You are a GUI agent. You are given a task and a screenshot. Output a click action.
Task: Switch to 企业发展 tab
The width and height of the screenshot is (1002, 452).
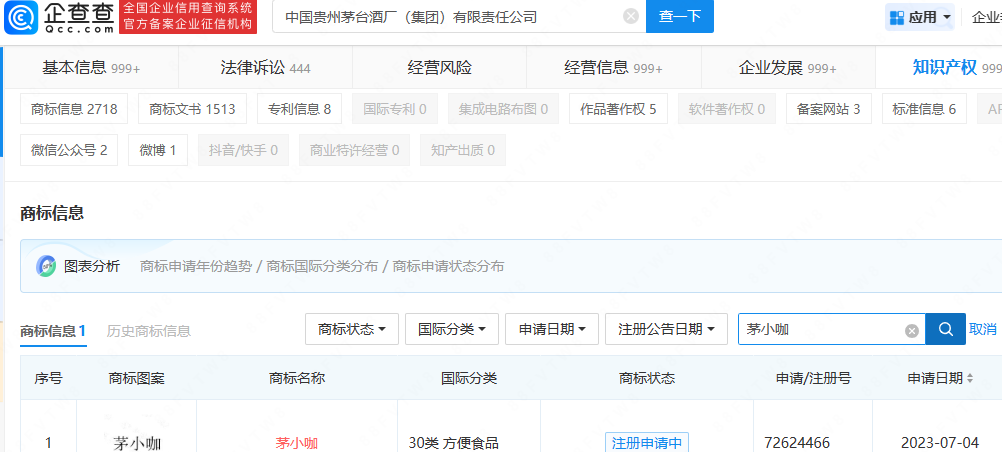tap(788, 68)
